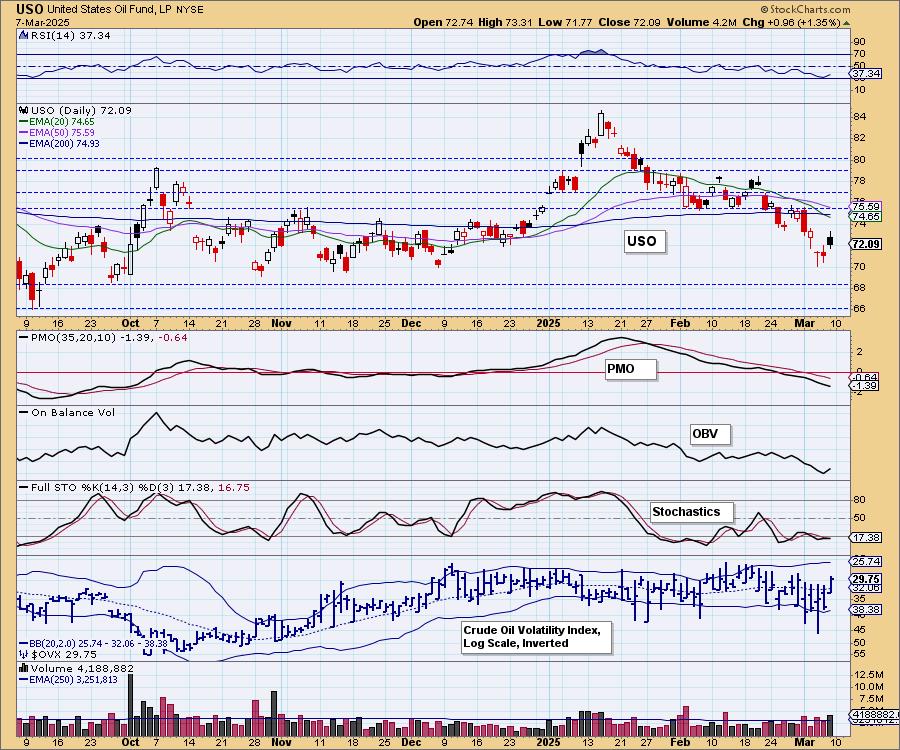Open the StockCharts.com copyright link
Image resolution: width=900 pixels, height=750 pixels.
click(805, 9)
